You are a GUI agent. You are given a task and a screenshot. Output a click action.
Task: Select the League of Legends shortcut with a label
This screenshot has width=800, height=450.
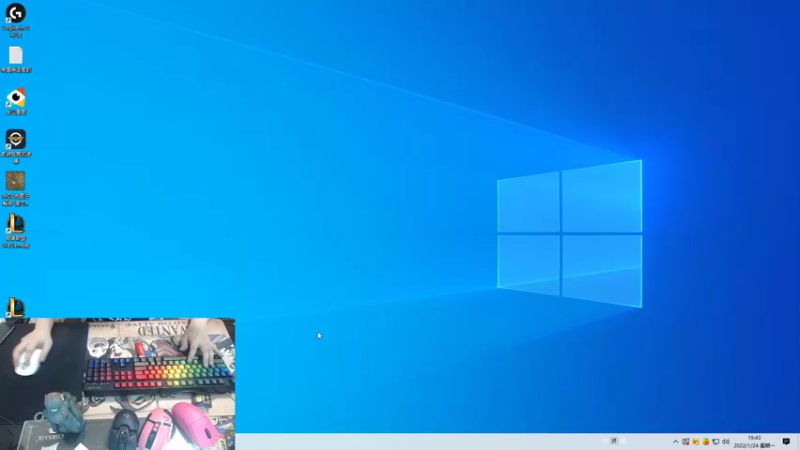16,231
